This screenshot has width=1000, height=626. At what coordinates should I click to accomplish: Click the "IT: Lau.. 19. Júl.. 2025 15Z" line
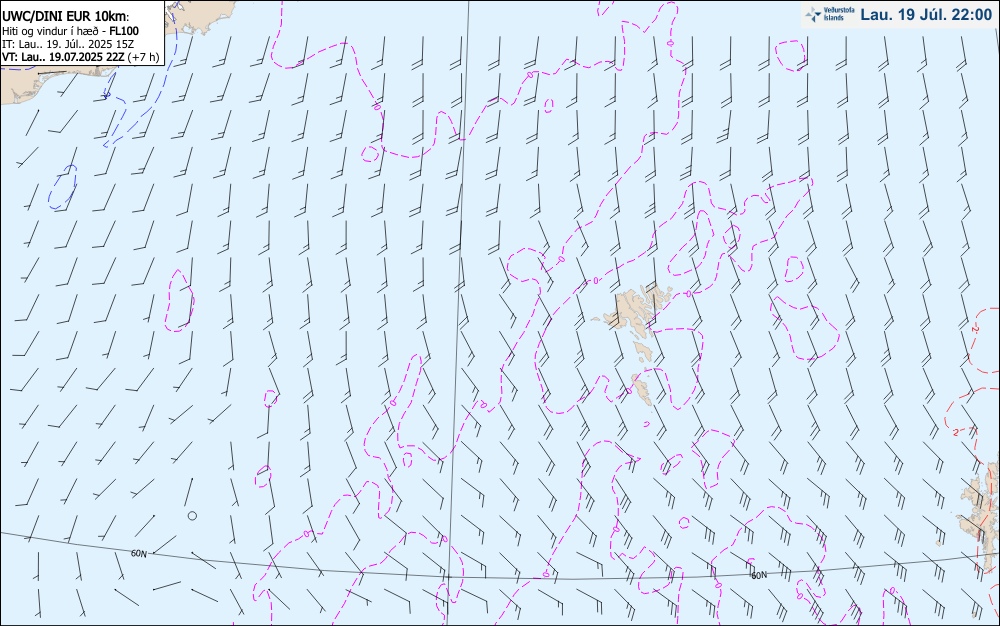(x=68, y=44)
